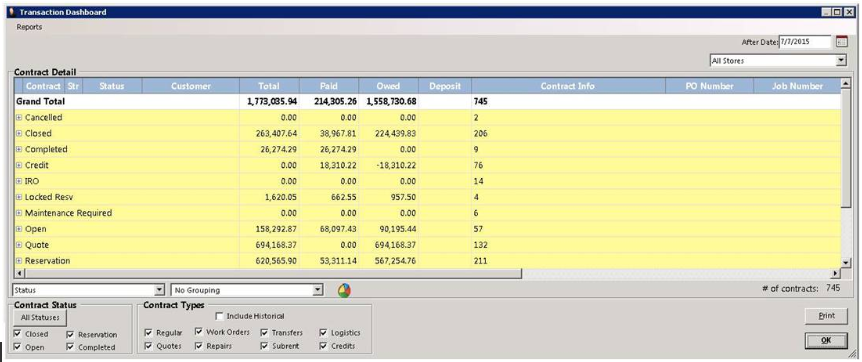Expand the Reservation status group
This screenshot has height=362, width=862.
19,261
